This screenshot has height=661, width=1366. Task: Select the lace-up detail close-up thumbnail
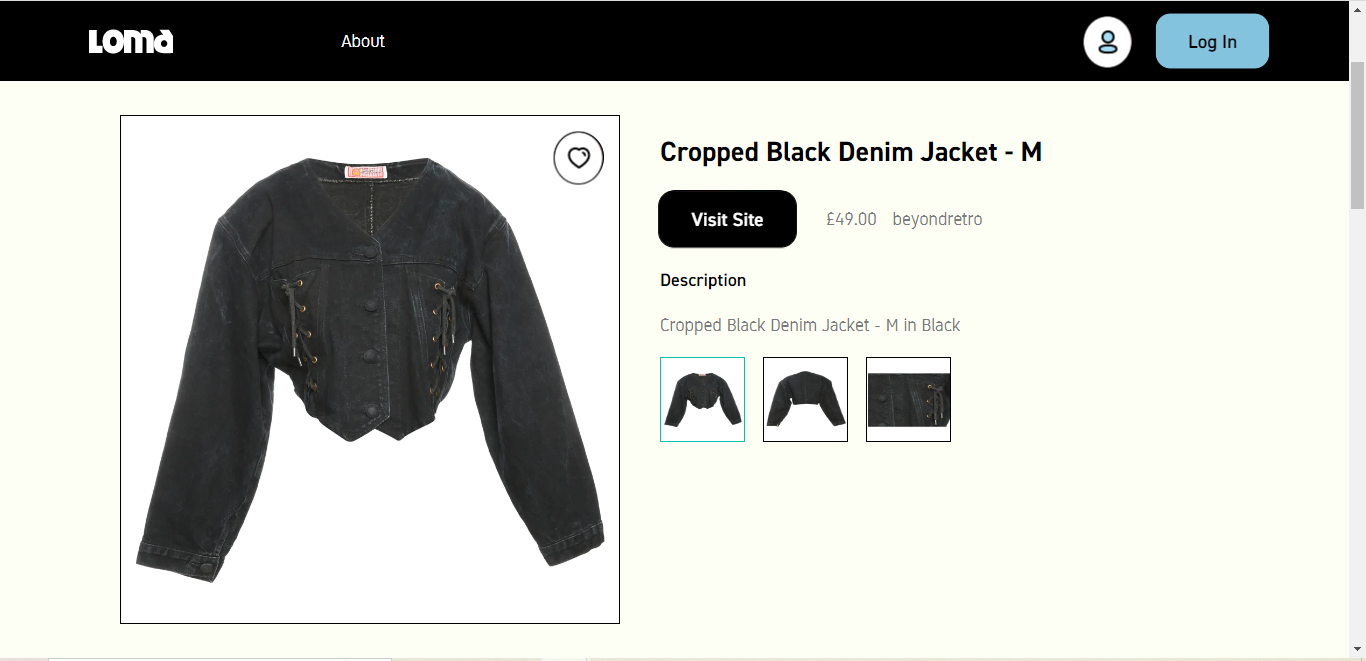908,399
